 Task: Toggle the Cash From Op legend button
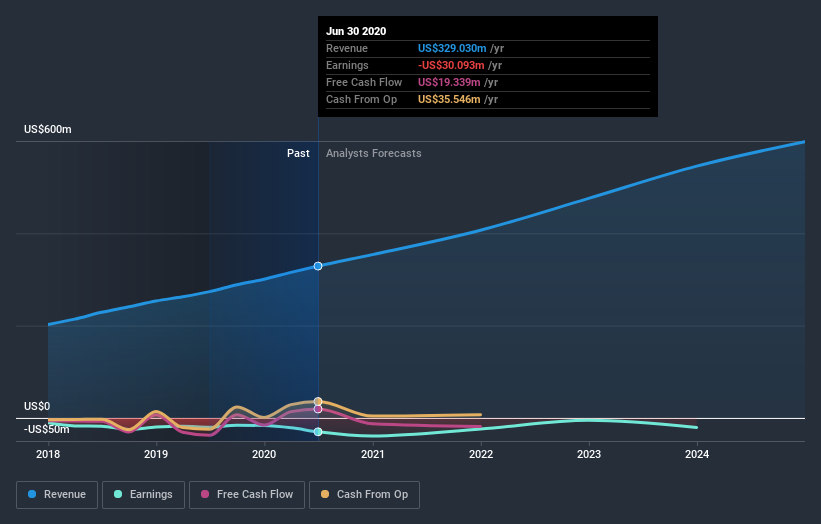pyautogui.click(x=364, y=495)
